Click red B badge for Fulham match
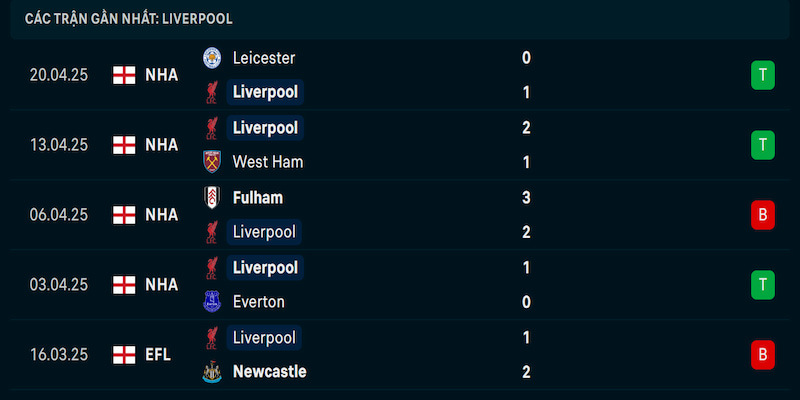 (763, 215)
